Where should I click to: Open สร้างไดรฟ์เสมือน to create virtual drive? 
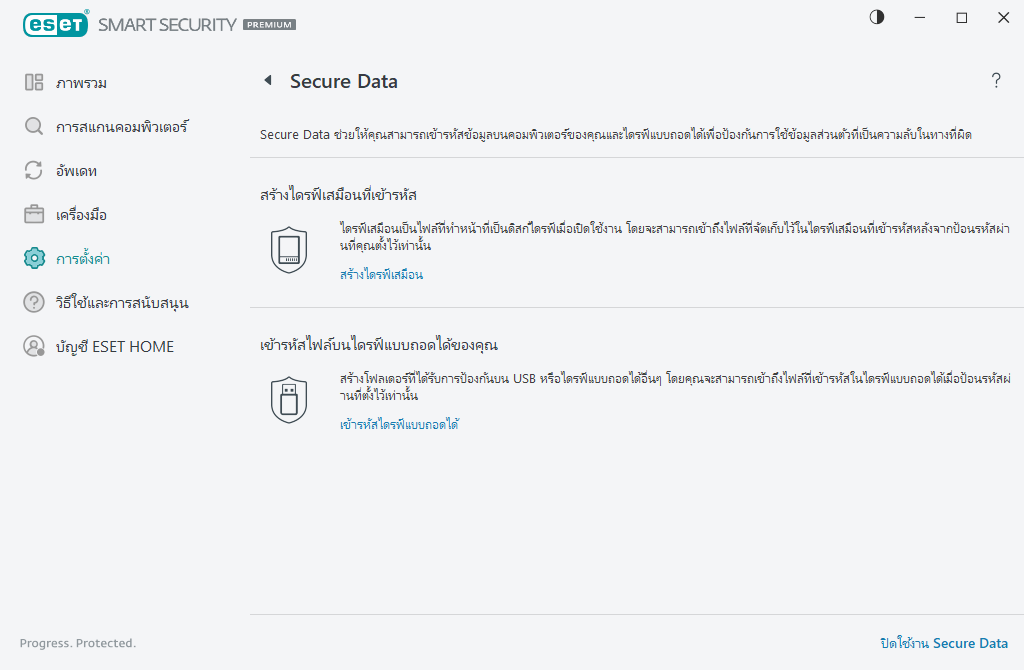click(x=379, y=273)
